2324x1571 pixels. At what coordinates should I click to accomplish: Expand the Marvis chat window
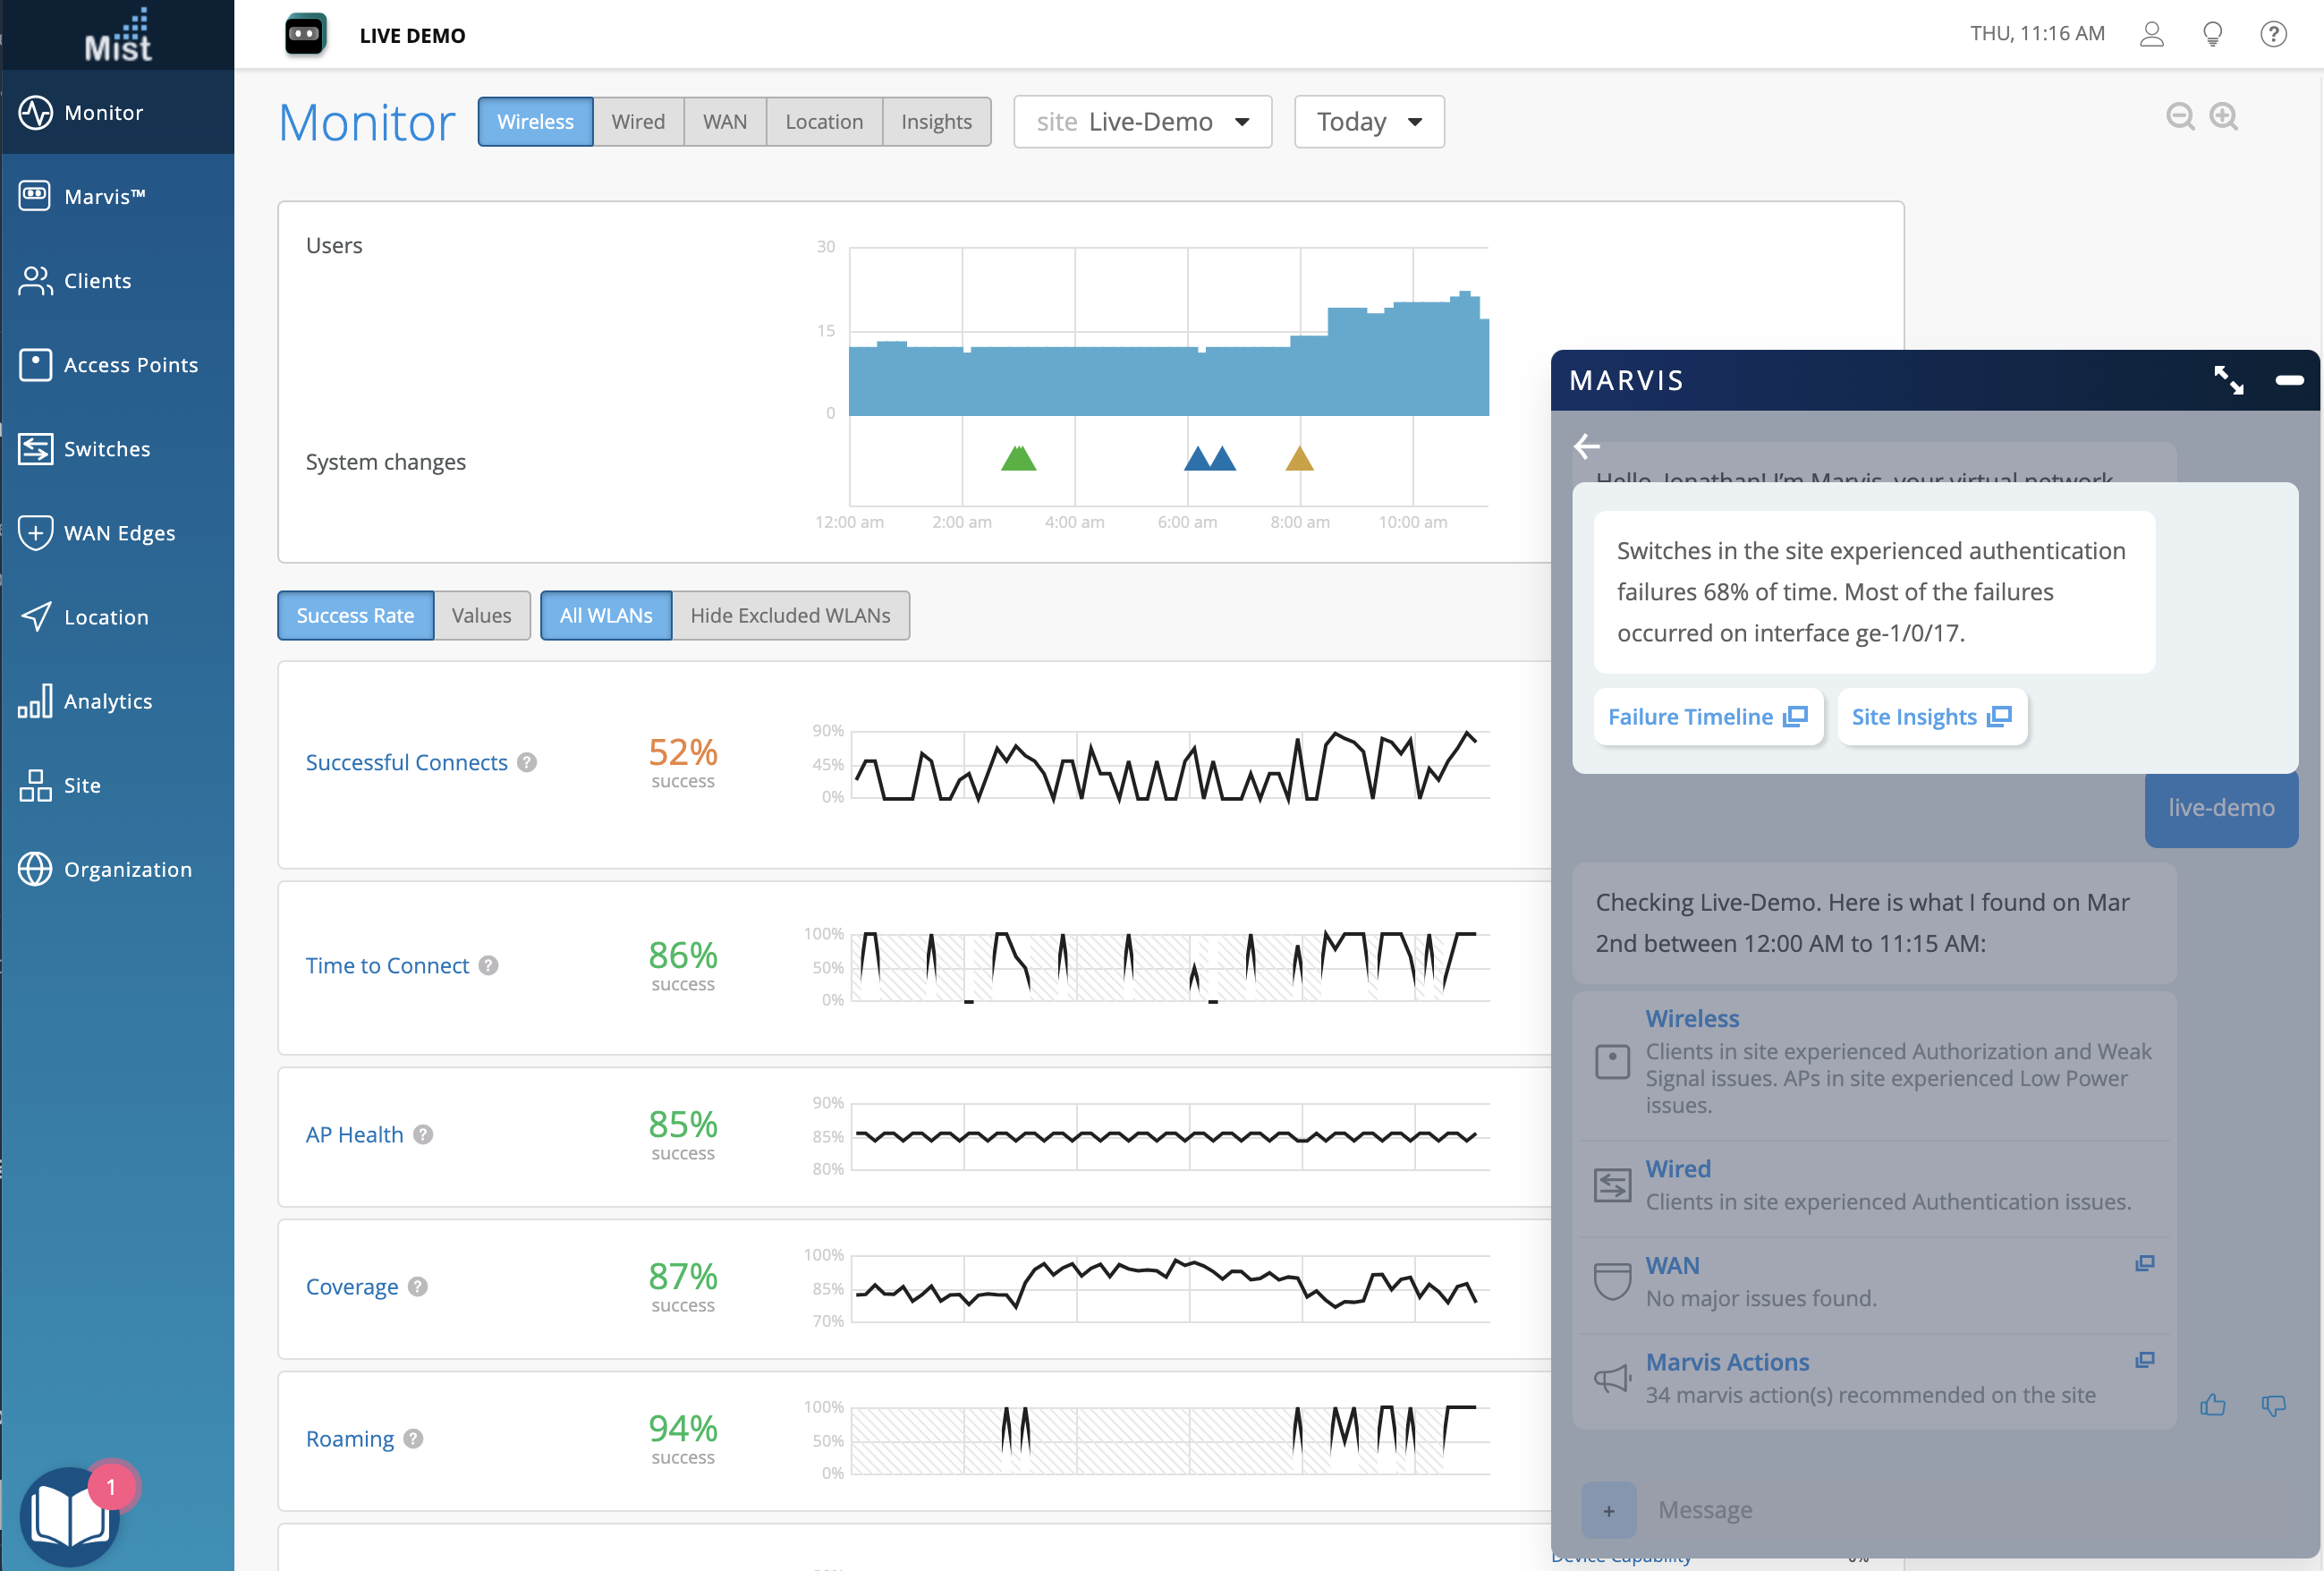point(2228,380)
